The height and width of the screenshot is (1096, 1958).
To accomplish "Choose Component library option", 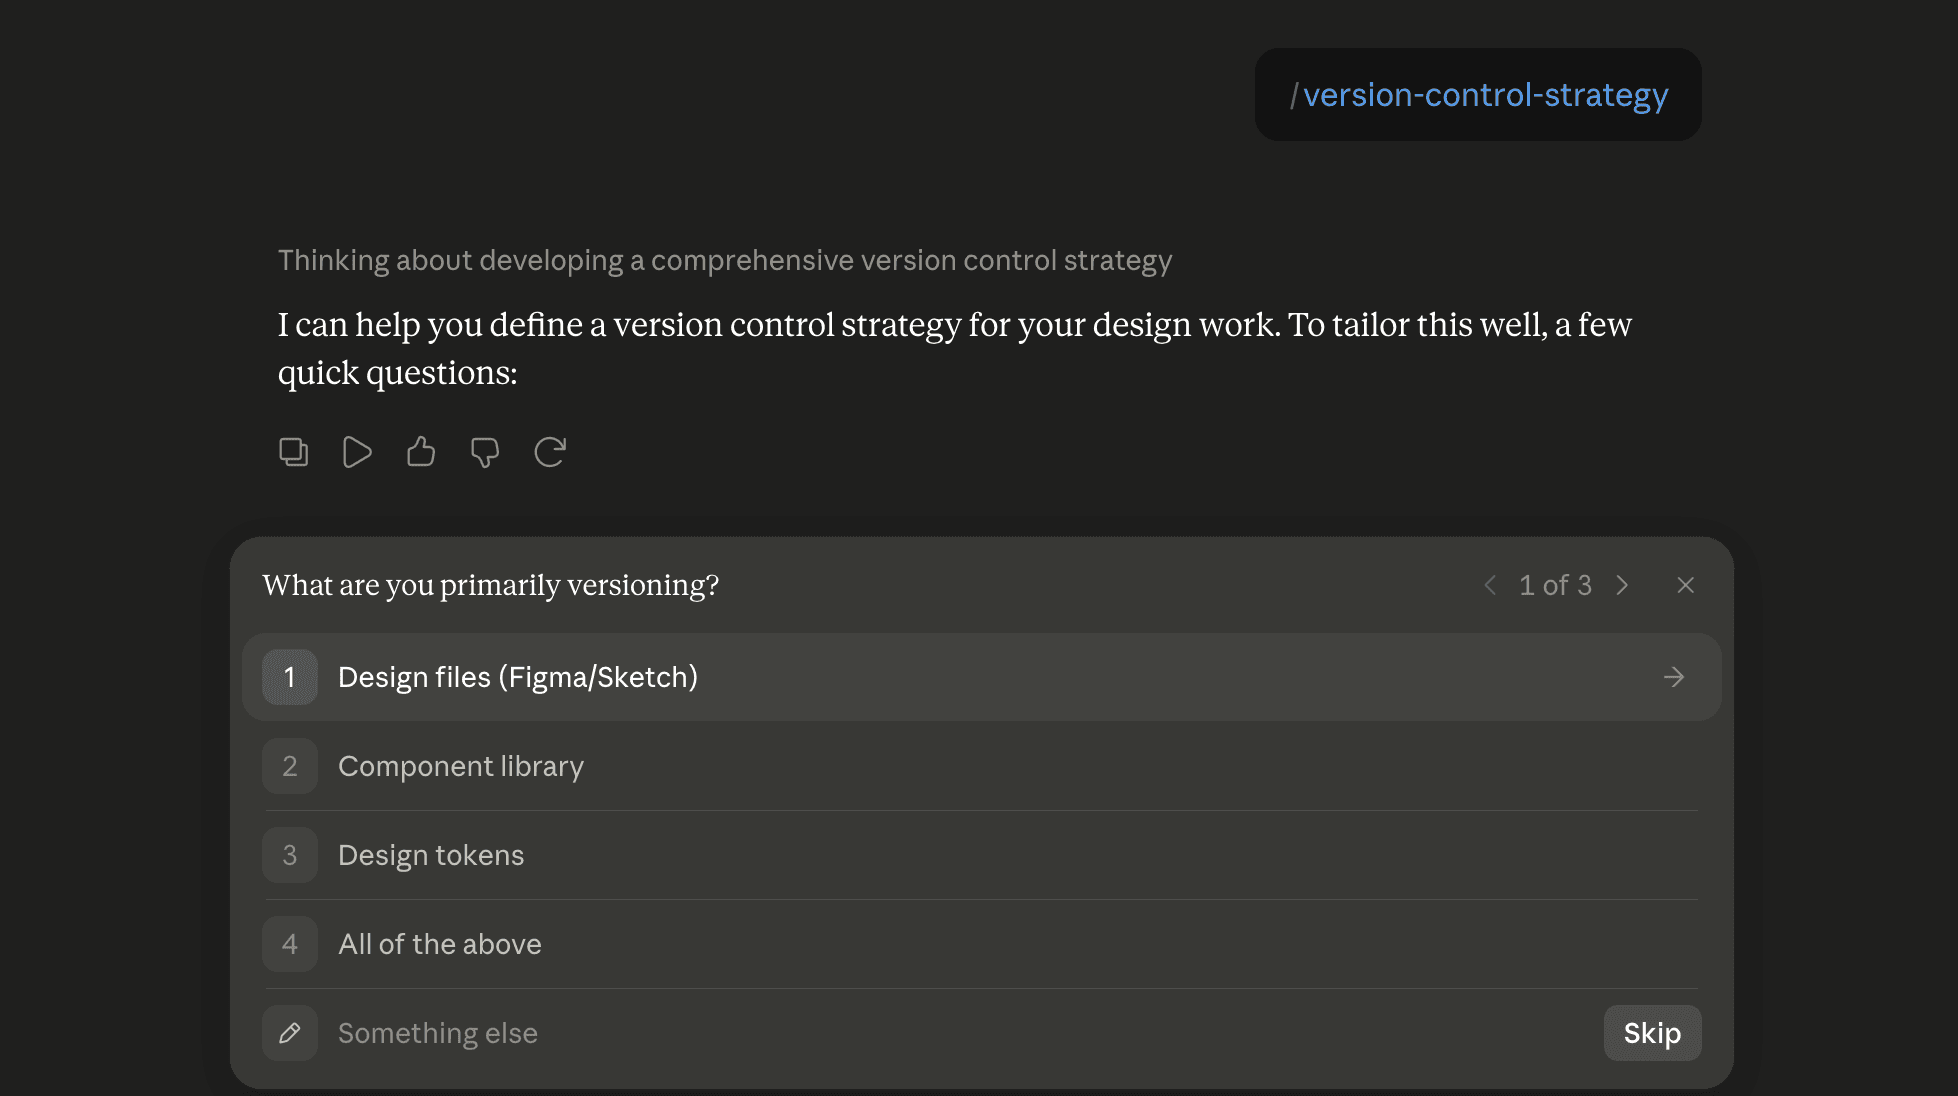I will coord(982,766).
